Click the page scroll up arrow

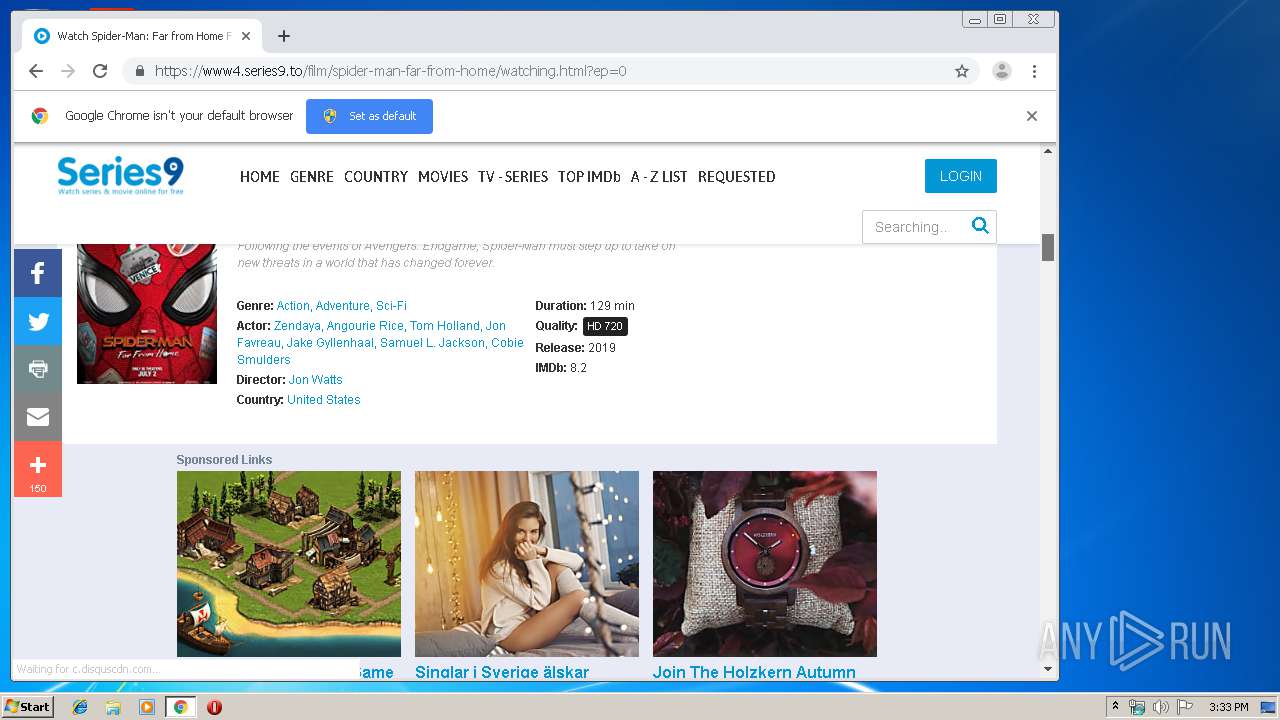click(x=1048, y=152)
